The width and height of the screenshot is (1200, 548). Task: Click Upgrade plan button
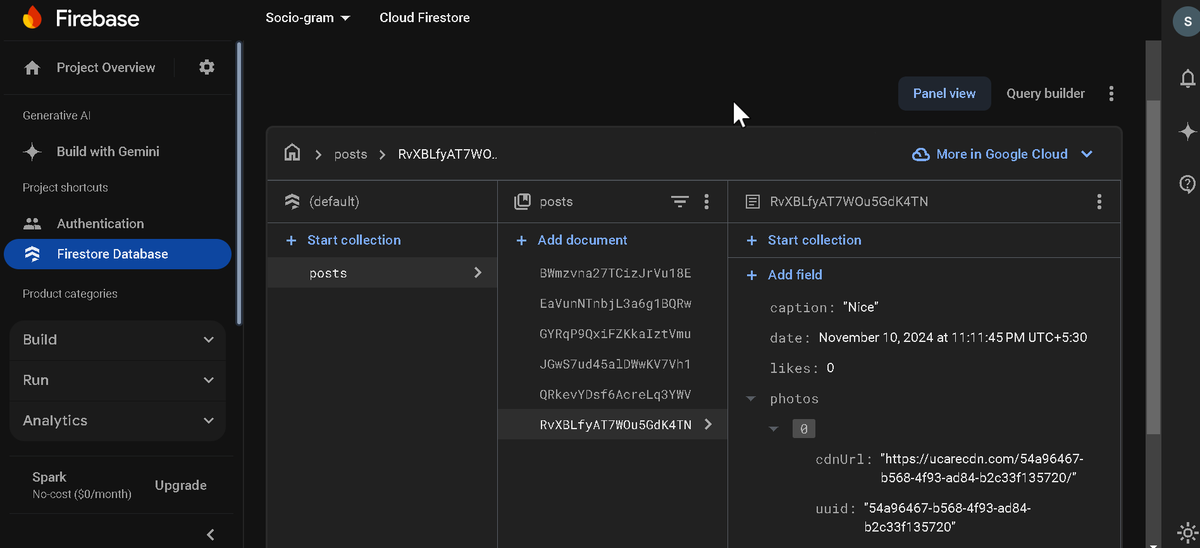[181, 485]
